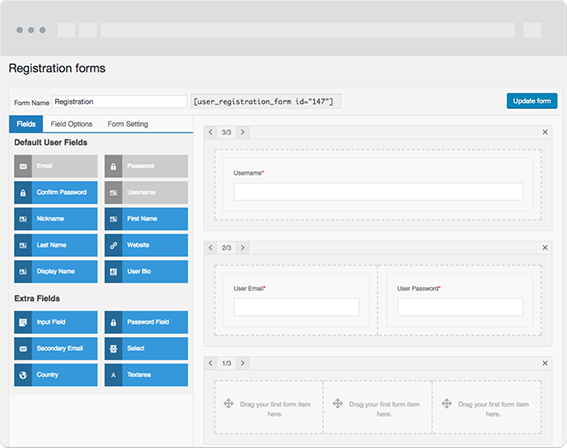567x448 pixels.
Task: Add the Nickname field button
Action: coord(56,219)
